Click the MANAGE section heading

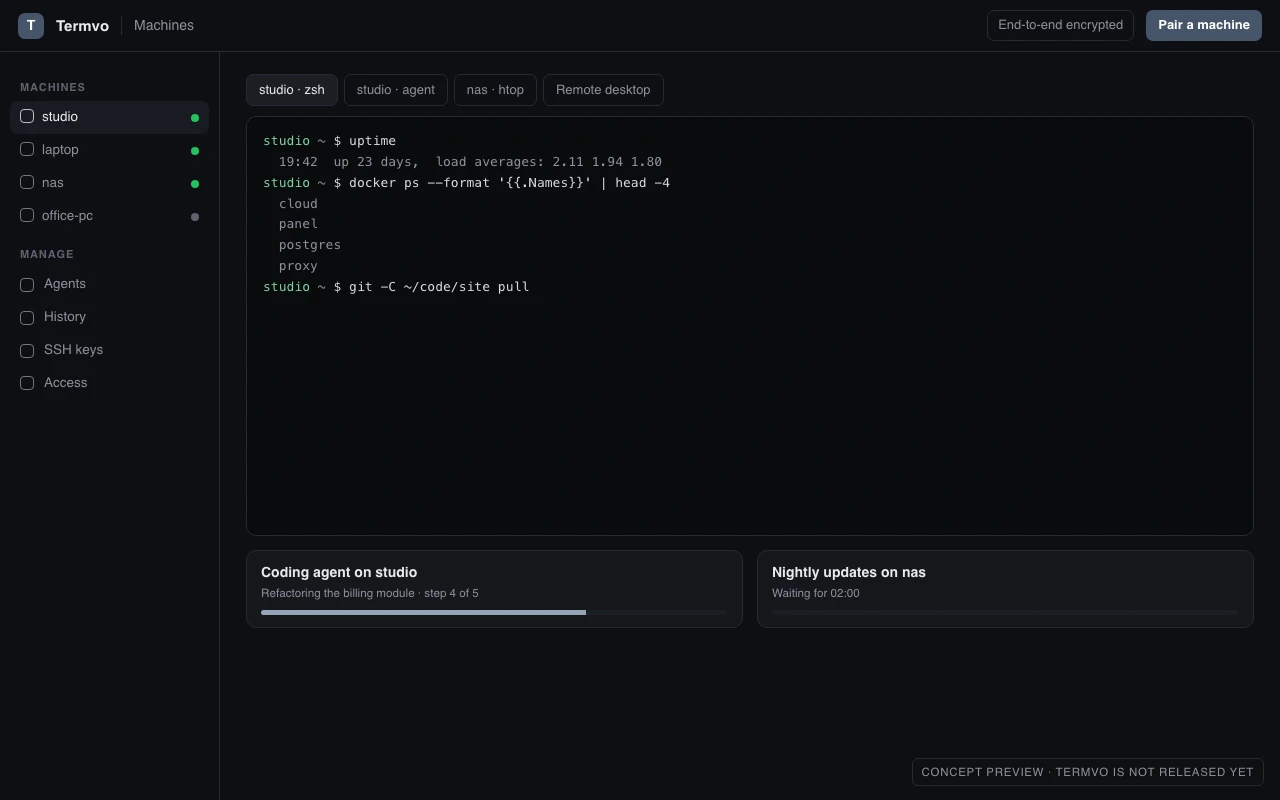[47, 255]
